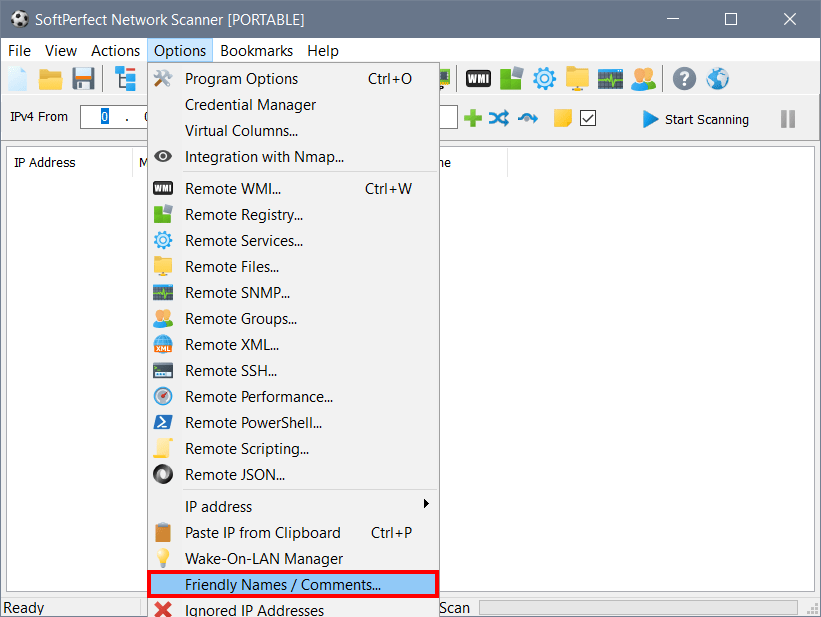Click the Ready status bar text
The height and width of the screenshot is (617, 821).
[x=24, y=608]
